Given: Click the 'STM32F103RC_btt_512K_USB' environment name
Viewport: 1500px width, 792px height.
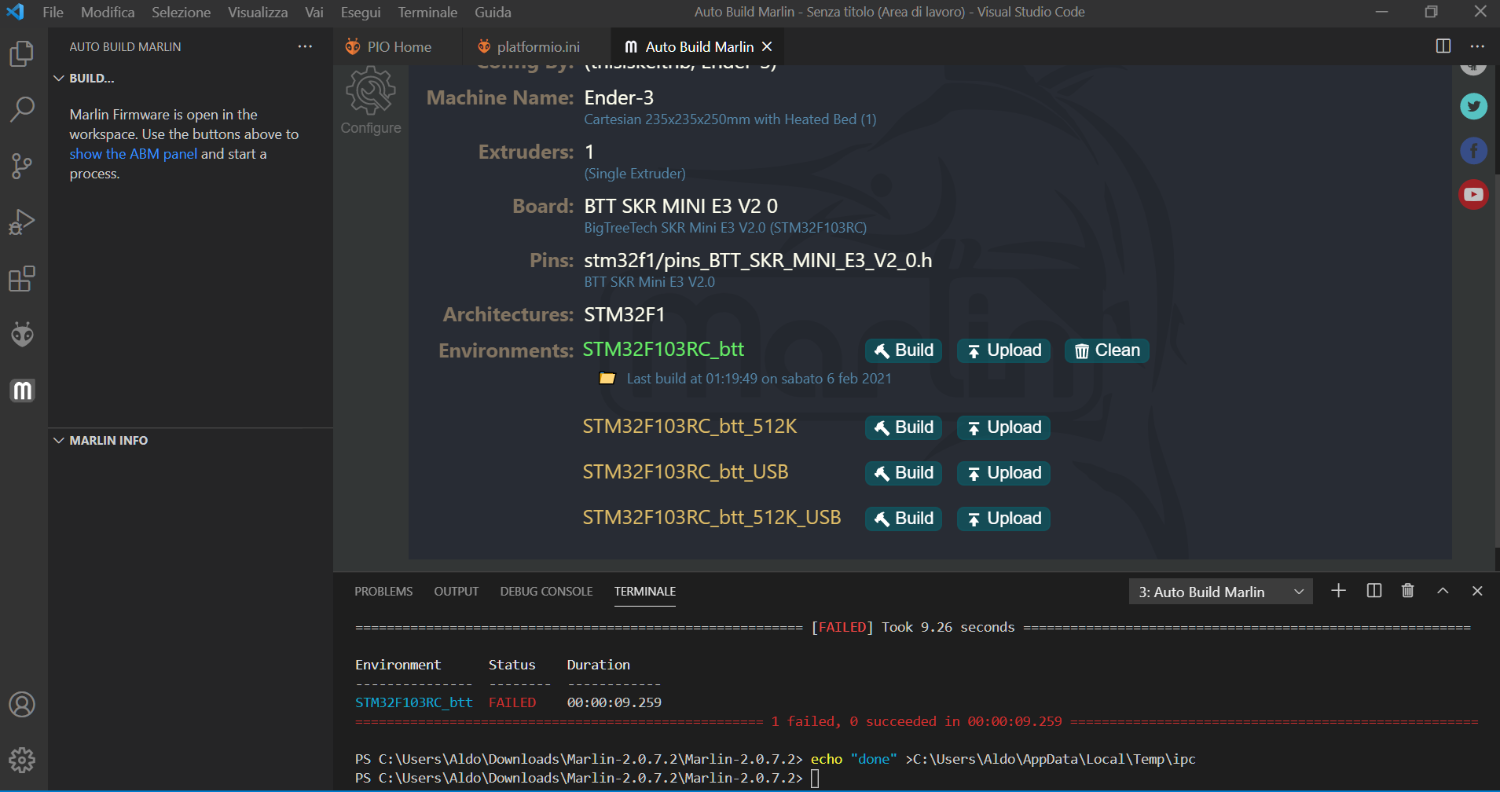Looking at the screenshot, I should coord(712,518).
